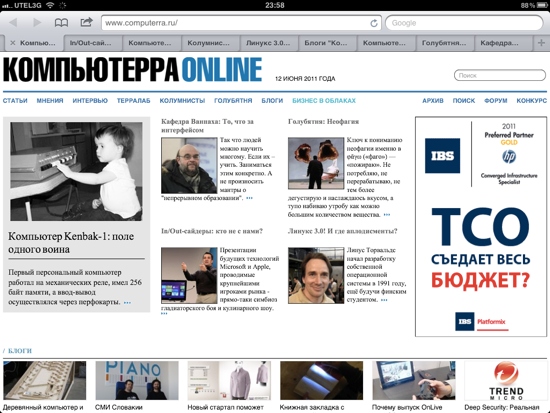The image size is (550, 413).
Task: Go to БИЗНЕС В ОБЛАКАХ section
Action: coord(324,101)
